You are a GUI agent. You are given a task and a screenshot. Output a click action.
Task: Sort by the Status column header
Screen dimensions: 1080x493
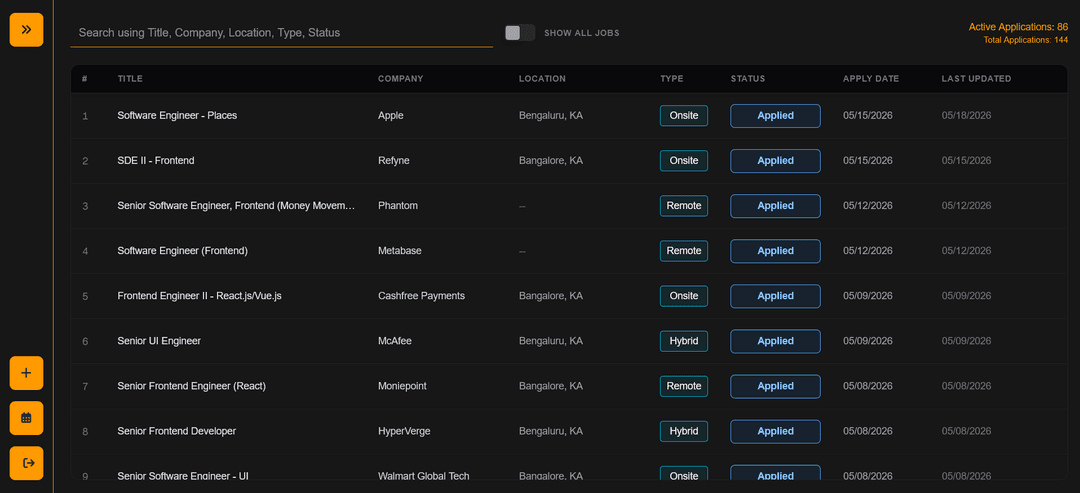(x=748, y=78)
